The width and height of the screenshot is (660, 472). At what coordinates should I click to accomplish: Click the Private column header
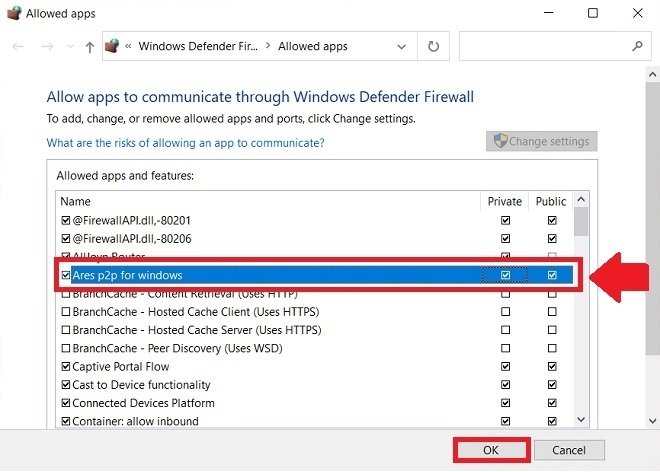pos(504,201)
